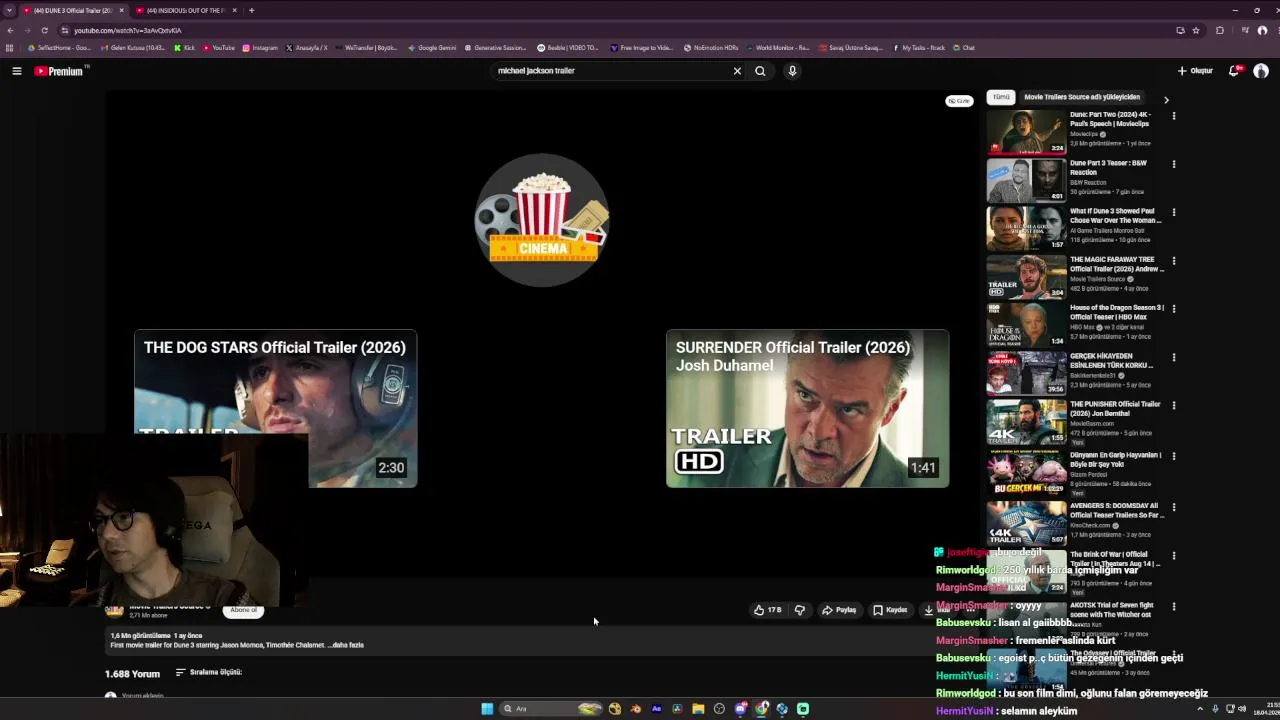The image size is (1280, 720).
Task: Open a new browser tab
Action: [x=251, y=10]
